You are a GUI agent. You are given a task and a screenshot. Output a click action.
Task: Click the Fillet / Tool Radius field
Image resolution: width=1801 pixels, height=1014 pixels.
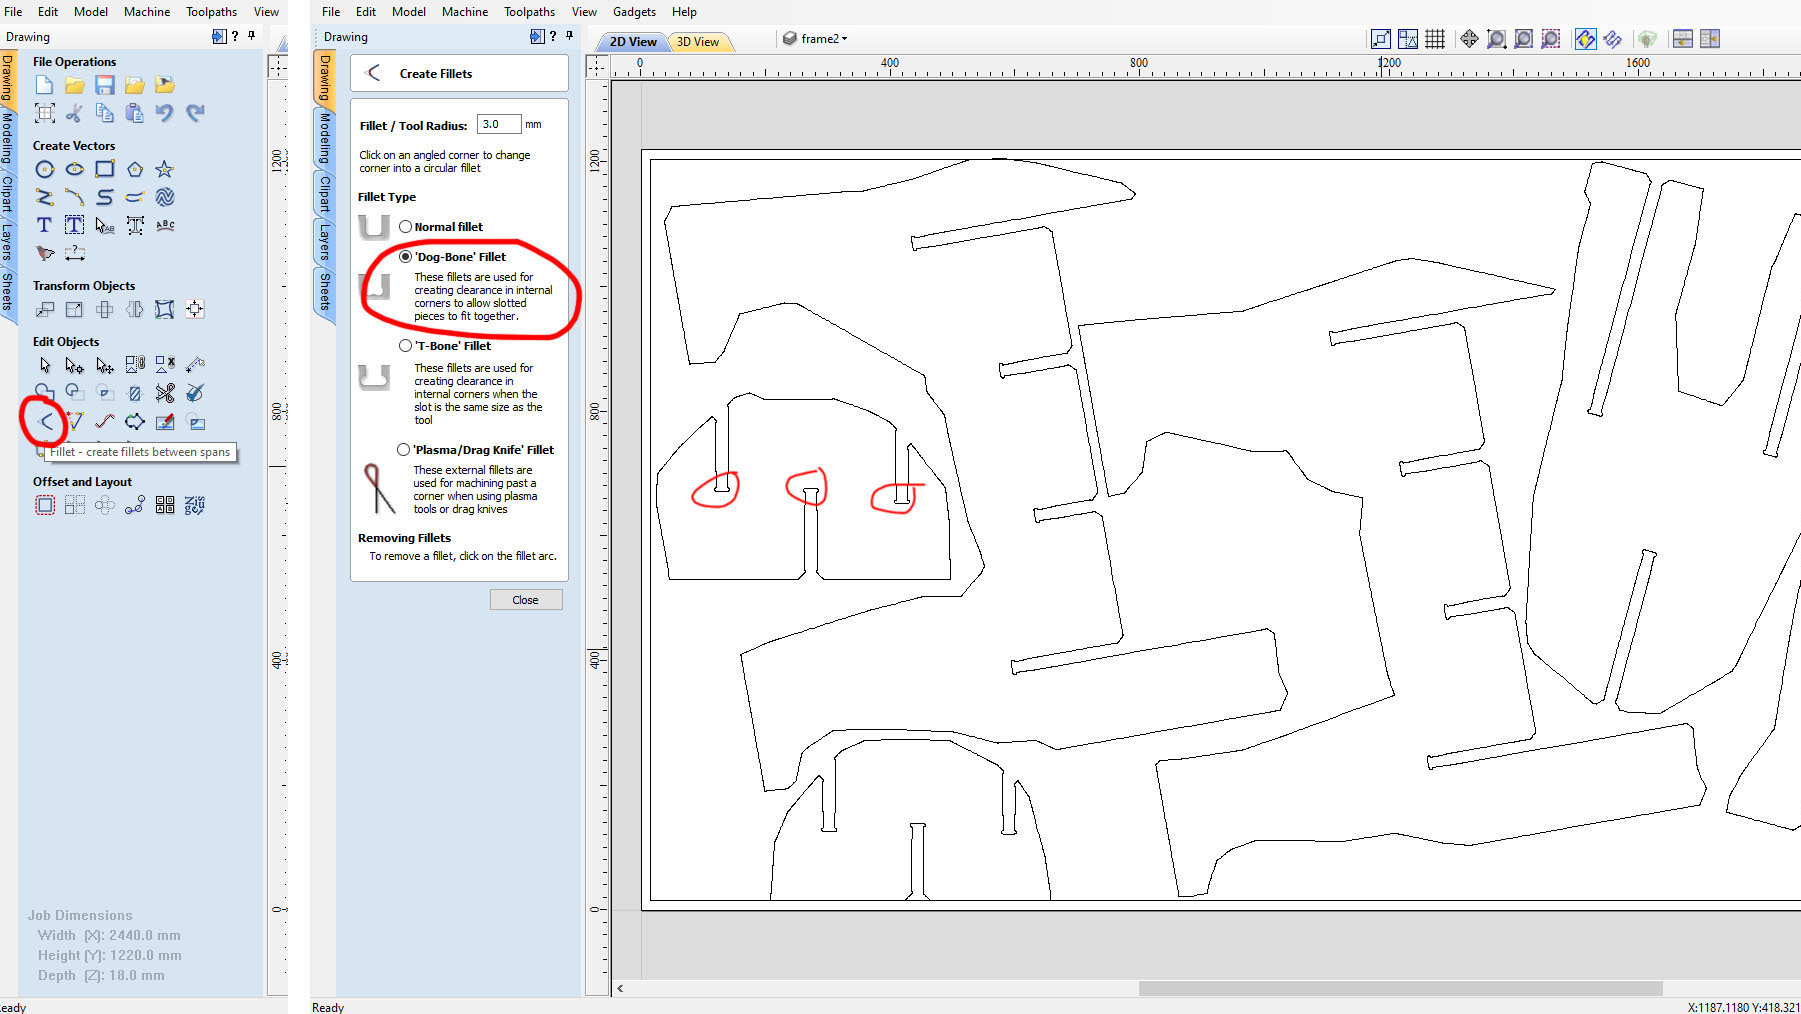click(499, 124)
